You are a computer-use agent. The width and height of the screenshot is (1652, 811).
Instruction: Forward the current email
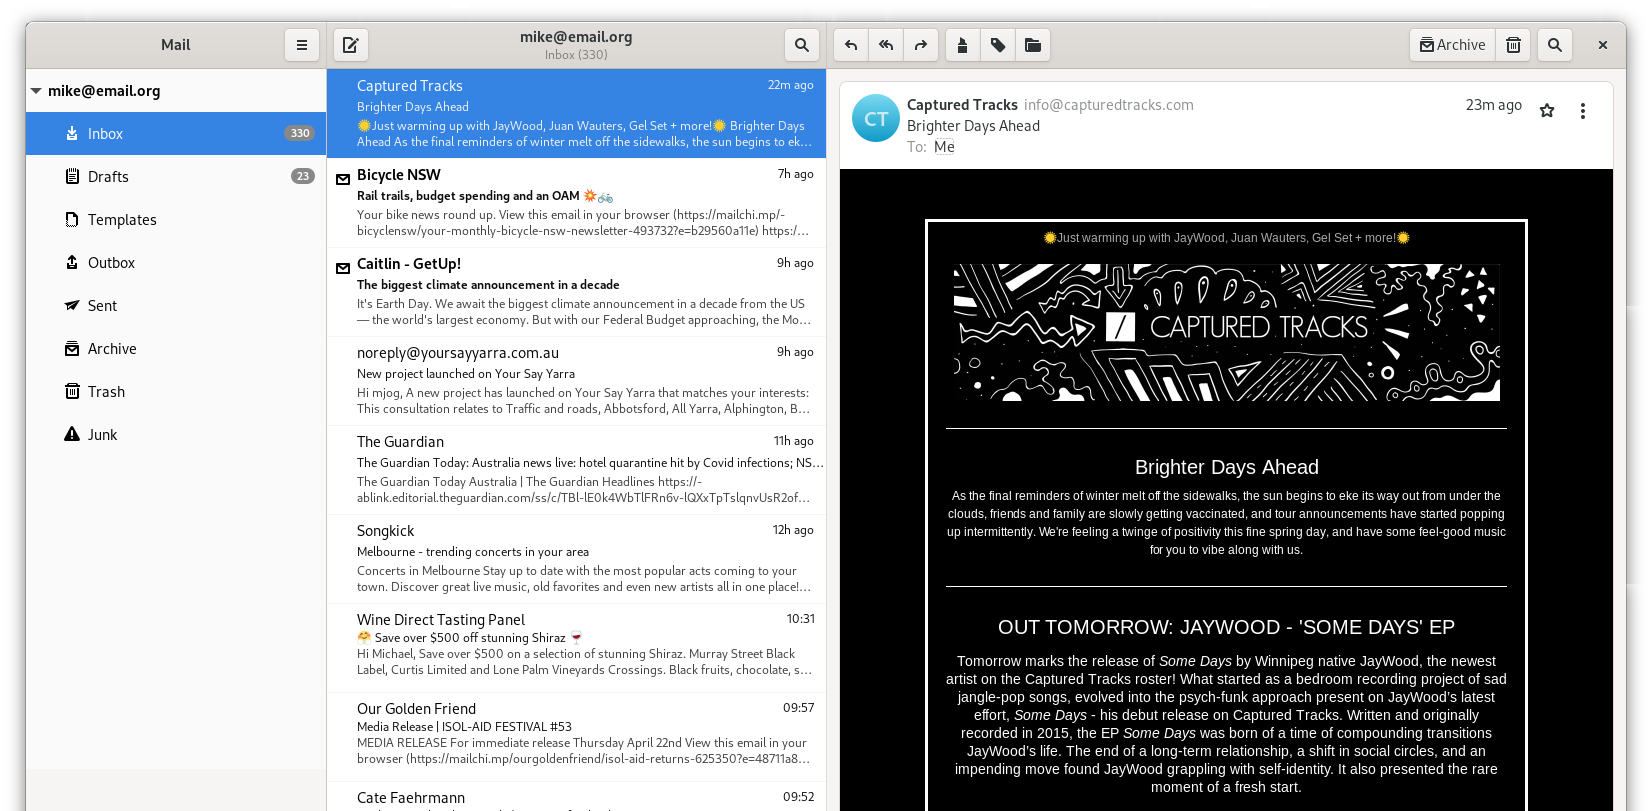pyautogui.click(x=921, y=45)
